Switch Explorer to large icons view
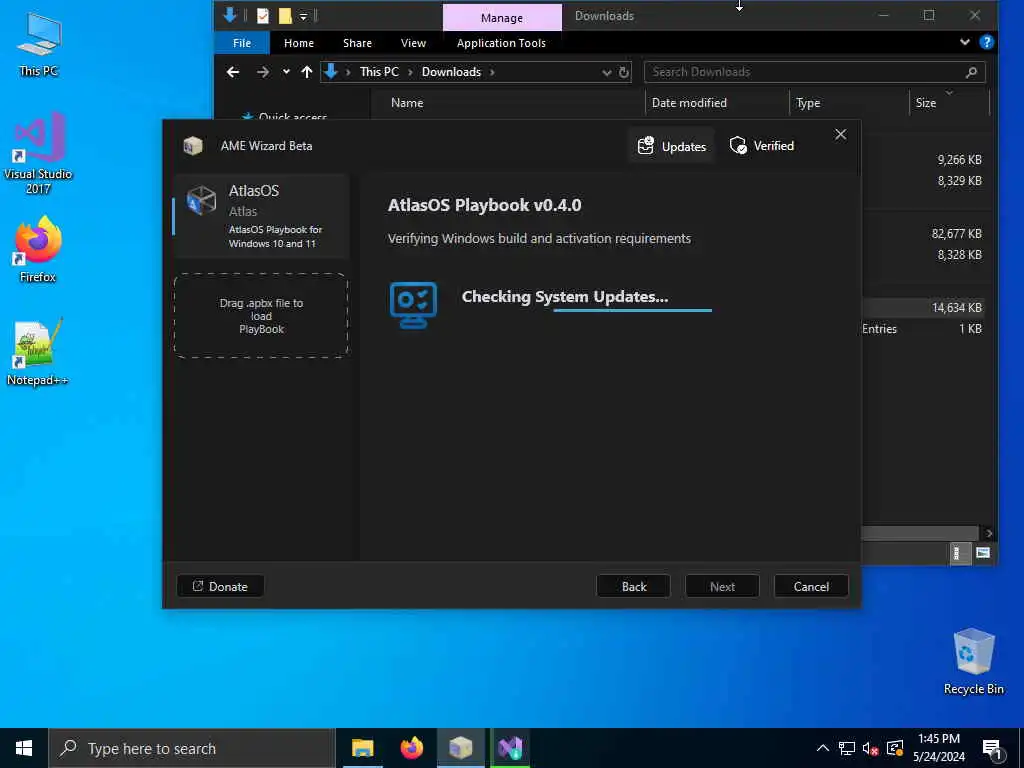The width and height of the screenshot is (1024, 768). (982, 554)
